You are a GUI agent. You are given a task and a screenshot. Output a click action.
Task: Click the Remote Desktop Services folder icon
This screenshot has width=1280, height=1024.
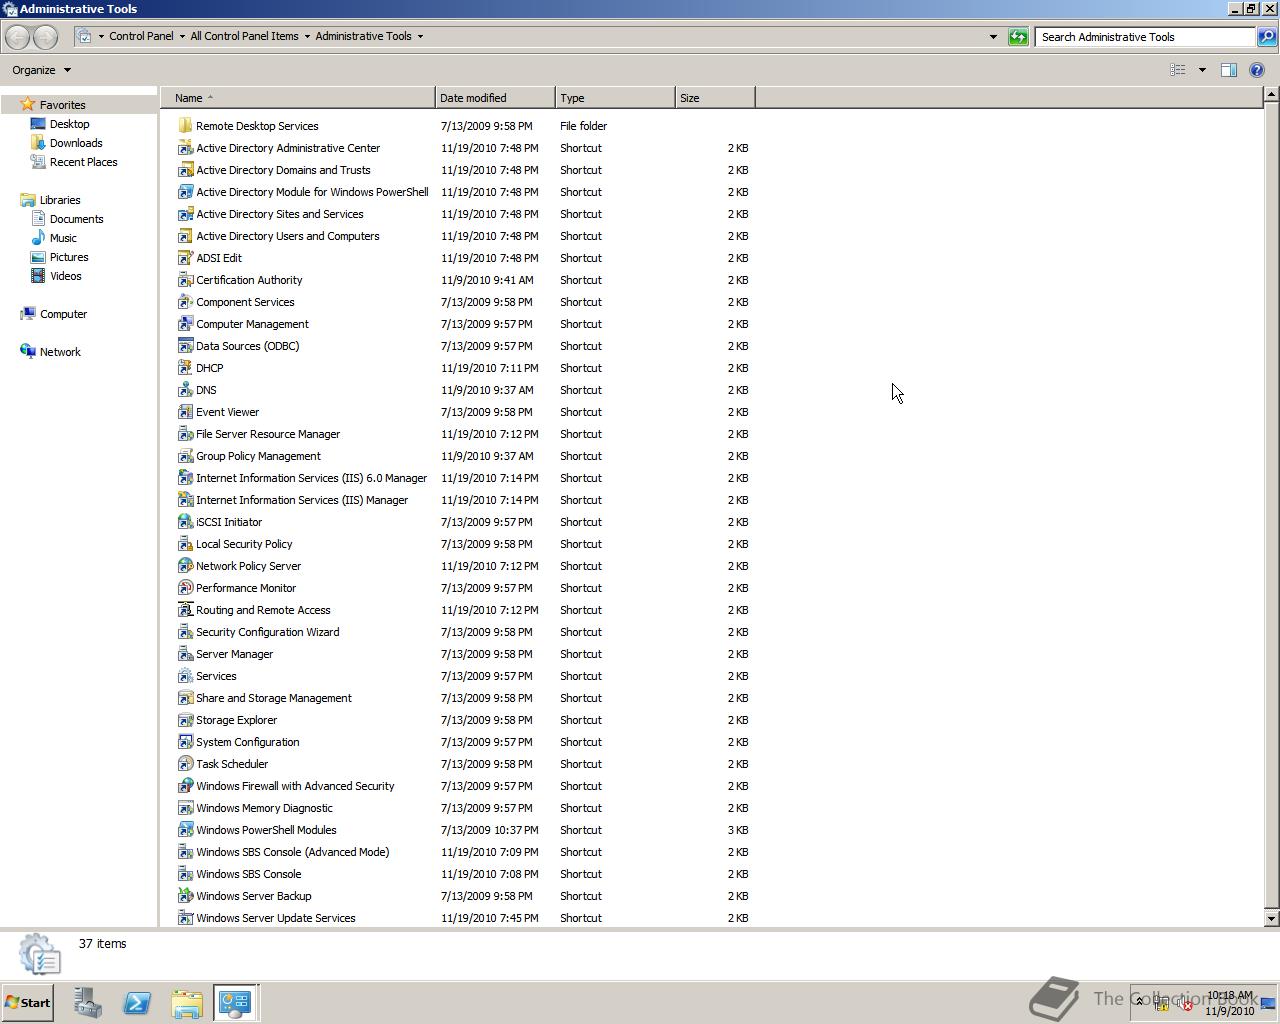click(185, 126)
